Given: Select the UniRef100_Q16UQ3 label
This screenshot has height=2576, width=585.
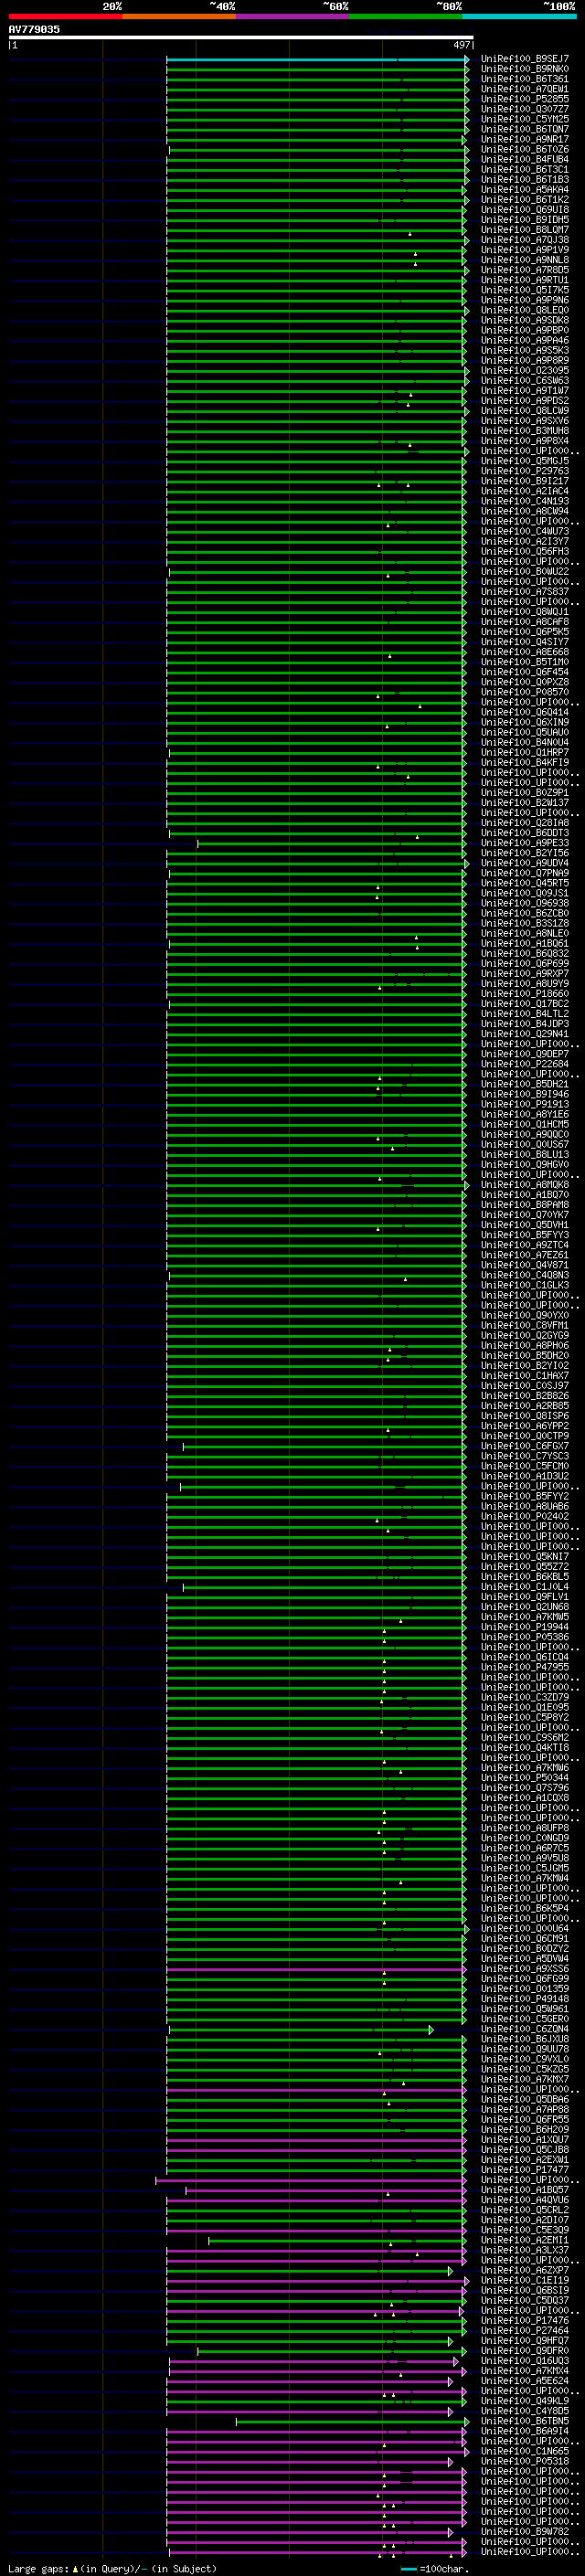Looking at the screenshot, I should pyautogui.click(x=525, y=2361).
